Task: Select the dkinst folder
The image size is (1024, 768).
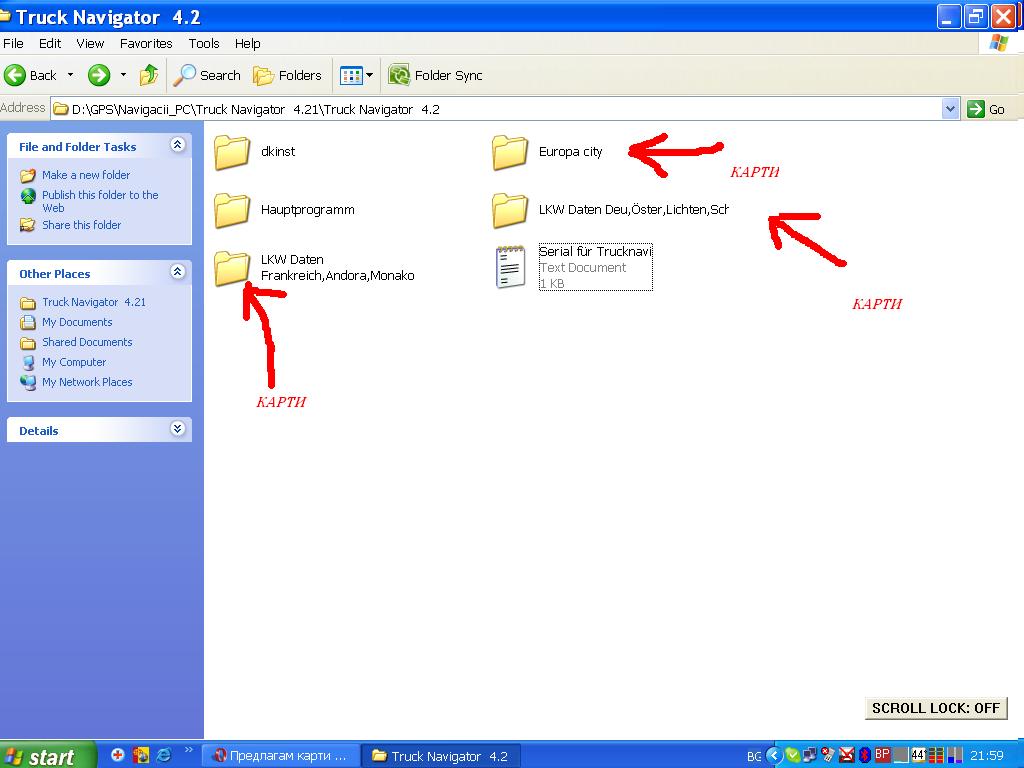Action: (x=255, y=152)
